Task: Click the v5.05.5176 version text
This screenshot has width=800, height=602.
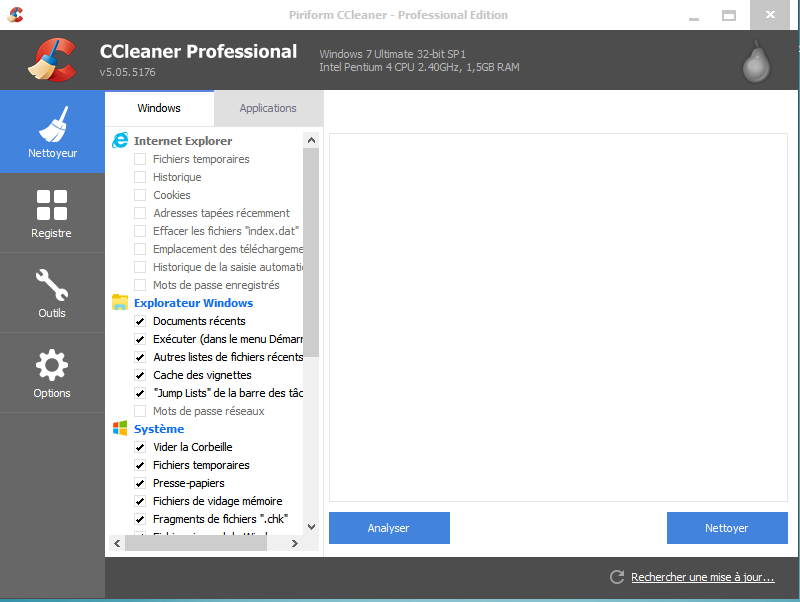Action: (x=128, y=72)
